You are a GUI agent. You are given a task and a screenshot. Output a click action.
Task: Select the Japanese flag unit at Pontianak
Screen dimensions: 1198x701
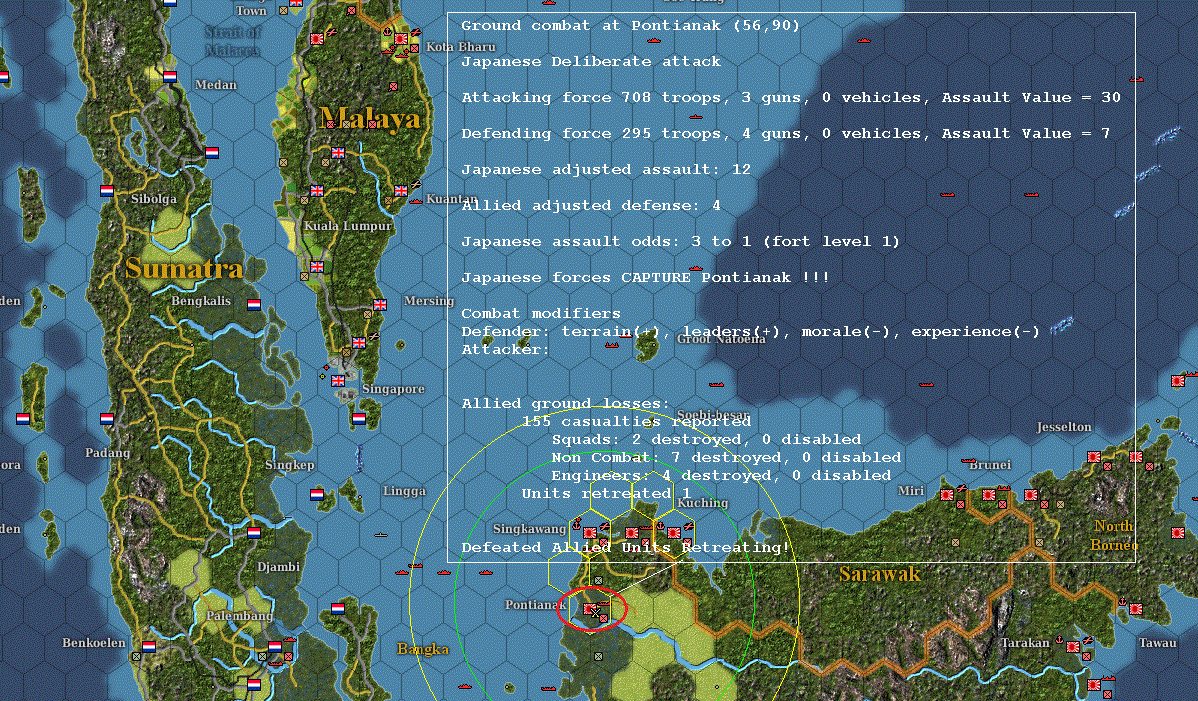tap(590, 609)
